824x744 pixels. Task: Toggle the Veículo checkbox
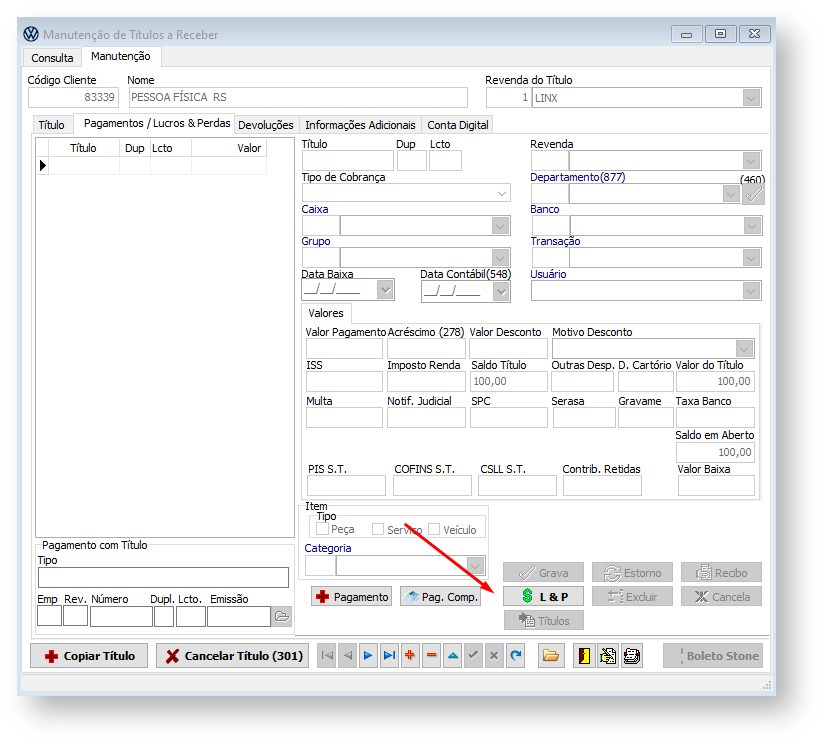[x=434, y=529]
